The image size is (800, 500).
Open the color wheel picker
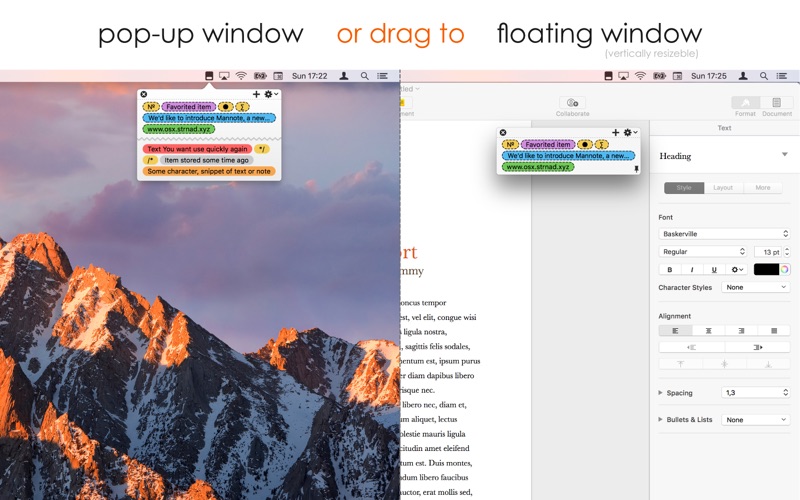click(x=785, y=269)
